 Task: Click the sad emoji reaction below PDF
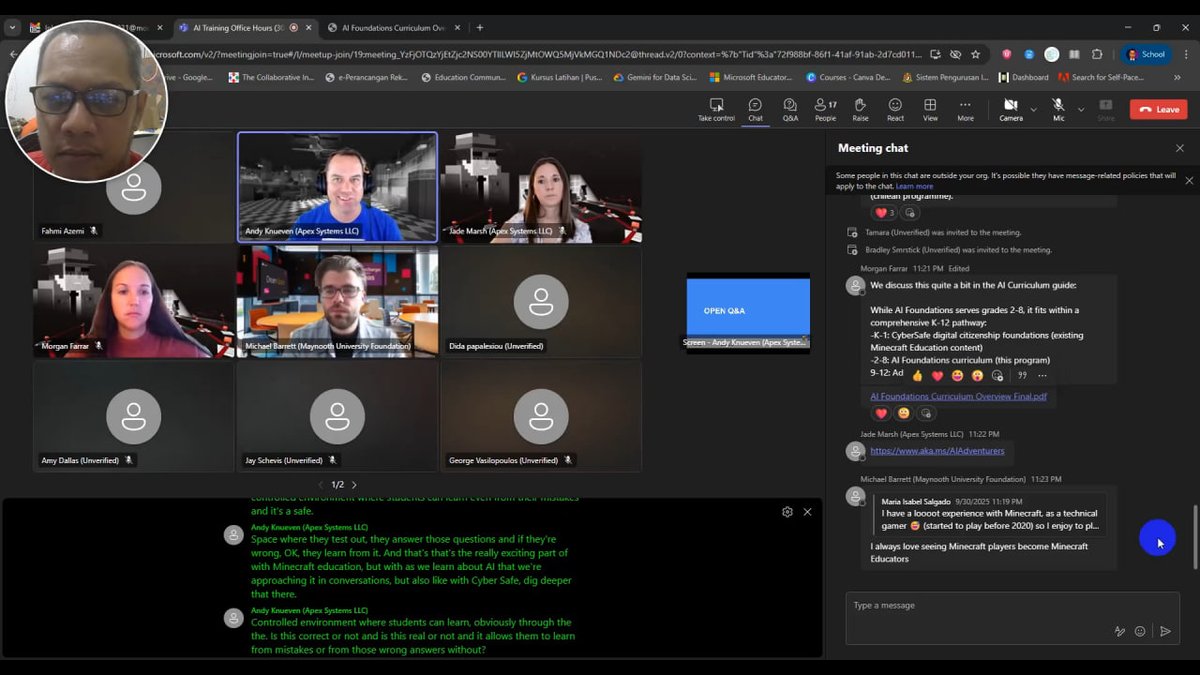point(903,413)
